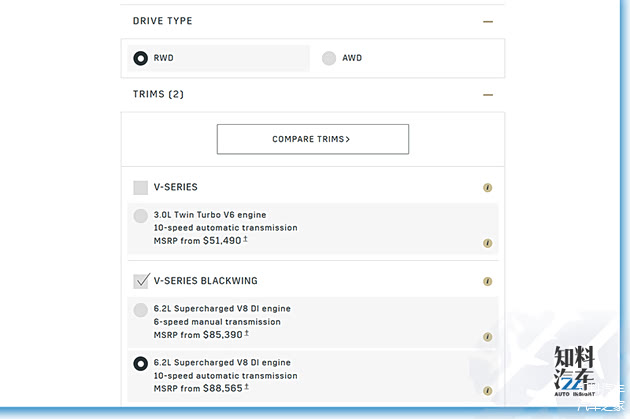Open info icon for V-SERIES BLACKWING trim
The width and height of the screenshot is (630, 419).
click(488, 281)
